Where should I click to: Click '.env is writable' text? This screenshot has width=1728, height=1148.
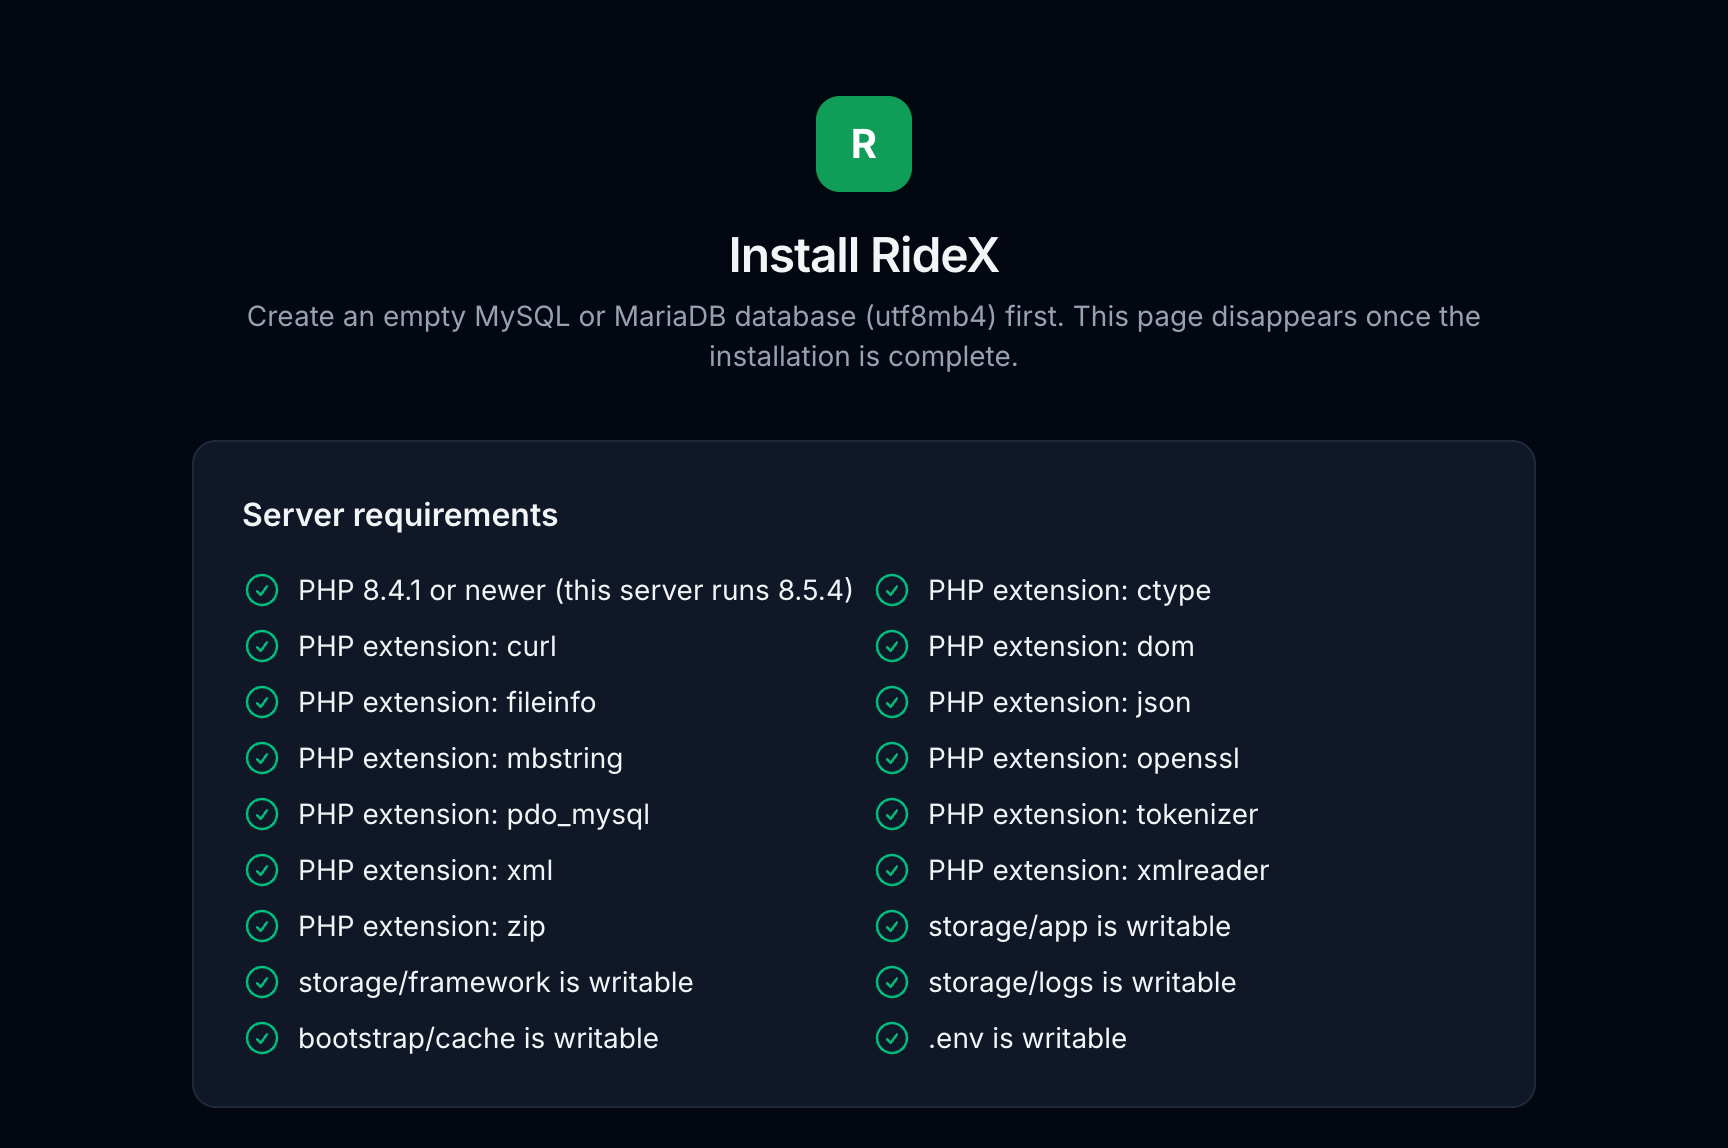tap(1027, 1038)
